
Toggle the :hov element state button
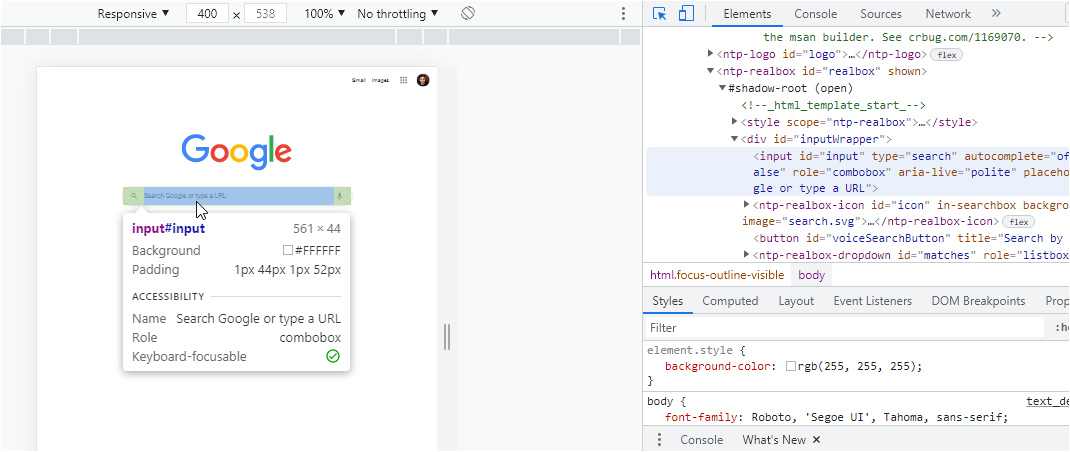pyautogui.click(x=1062, y=328)
